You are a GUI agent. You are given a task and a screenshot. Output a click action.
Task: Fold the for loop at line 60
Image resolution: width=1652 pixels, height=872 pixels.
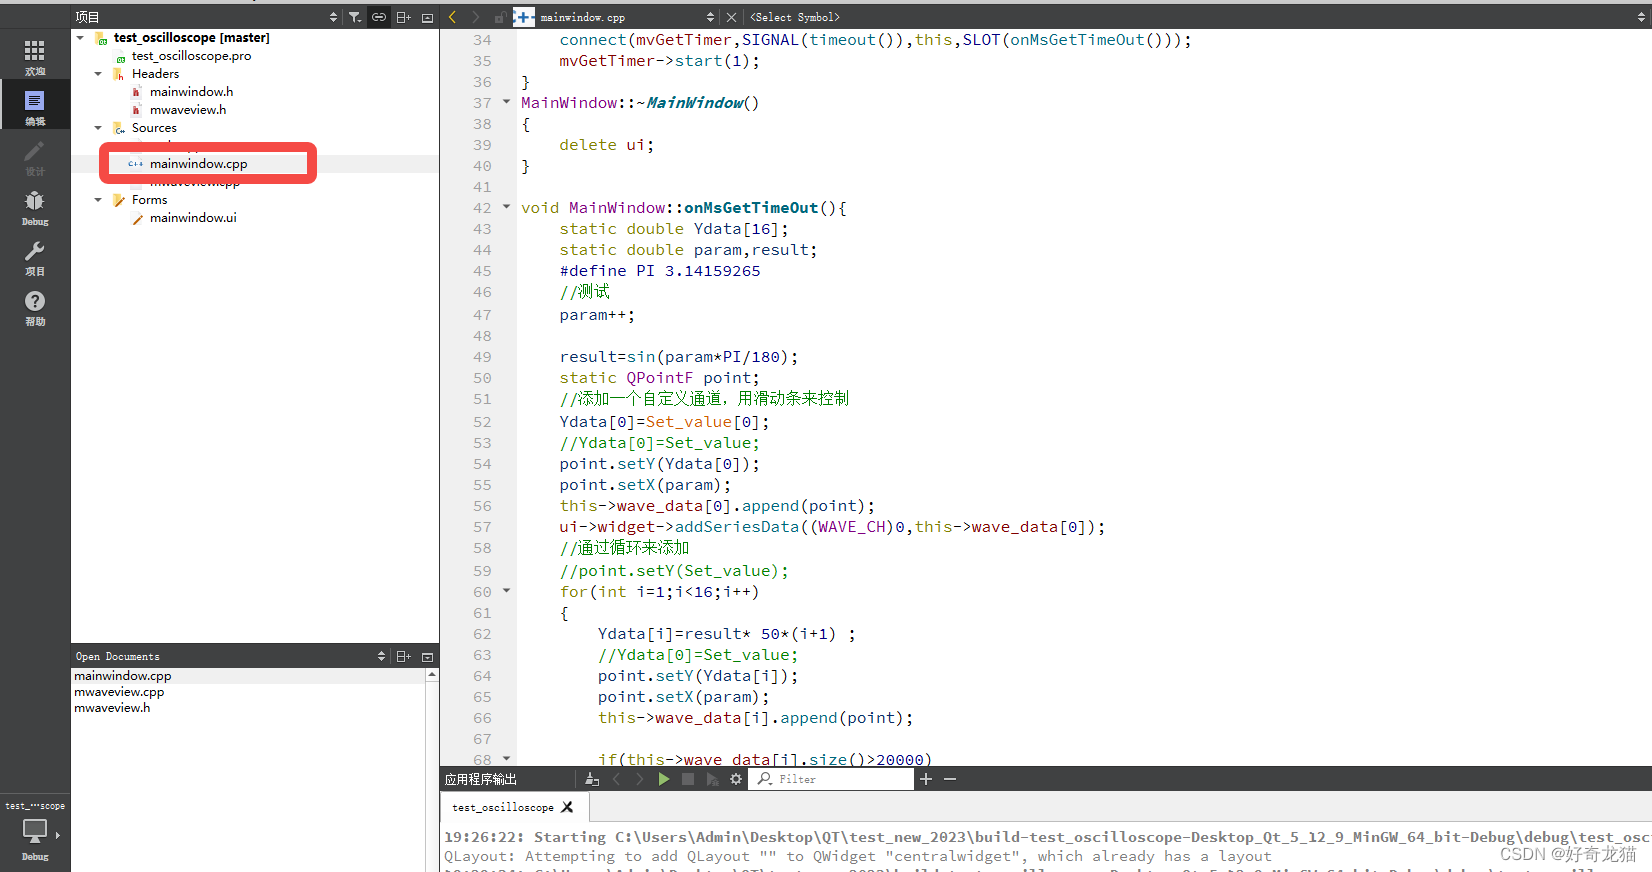point(506,591)
